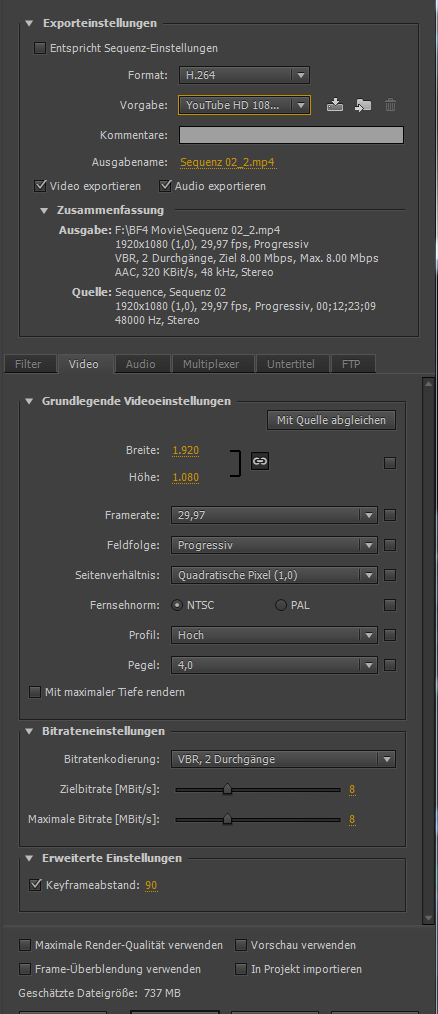Click the save preset icon
The width and height of the screenshot is (438, 1014).
tap(334, 105)
